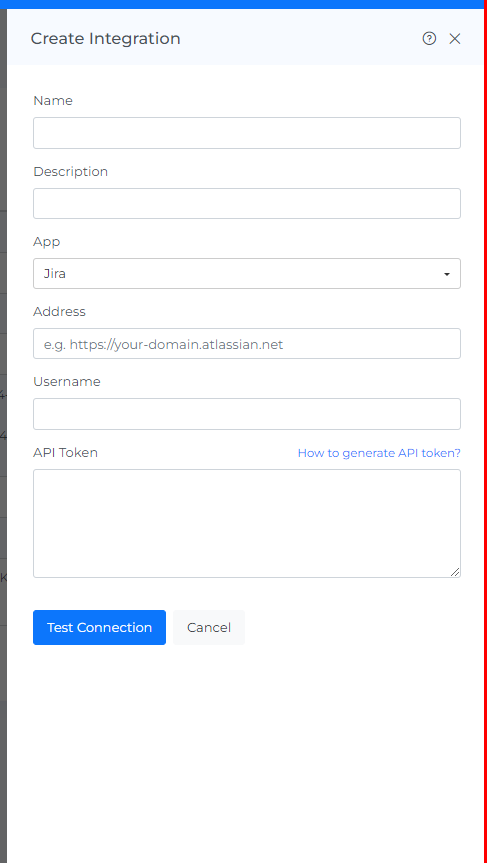This screenshot has width=487, height=863.
Task: Focus the Name input field
Action: coord(247,133)
